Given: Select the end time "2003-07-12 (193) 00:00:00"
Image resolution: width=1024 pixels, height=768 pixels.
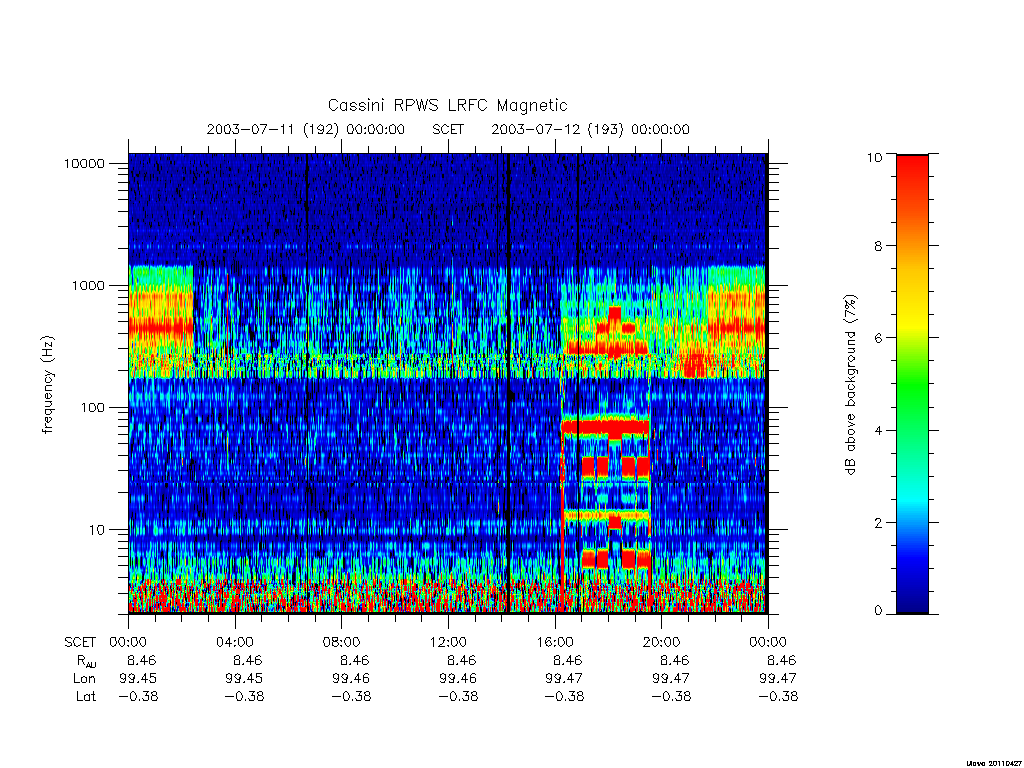Looking at the screenshot, I should click(590, 129).
